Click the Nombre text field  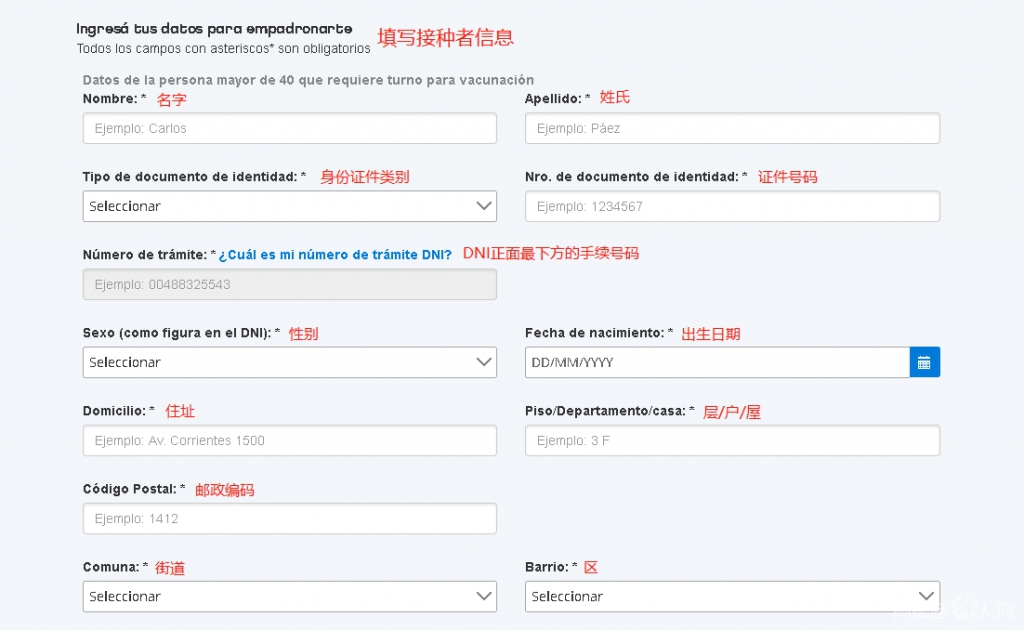click(289, 128)
